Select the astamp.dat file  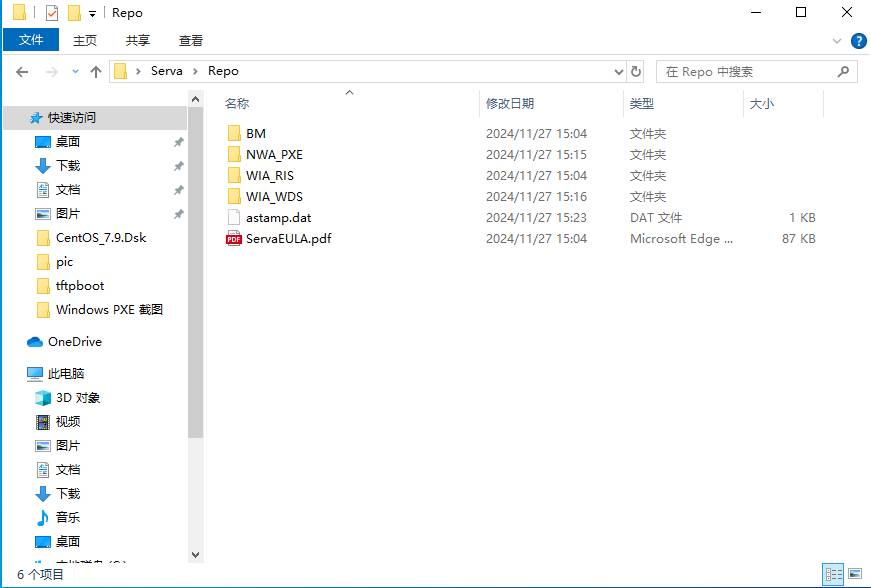[x=278, y=218]
